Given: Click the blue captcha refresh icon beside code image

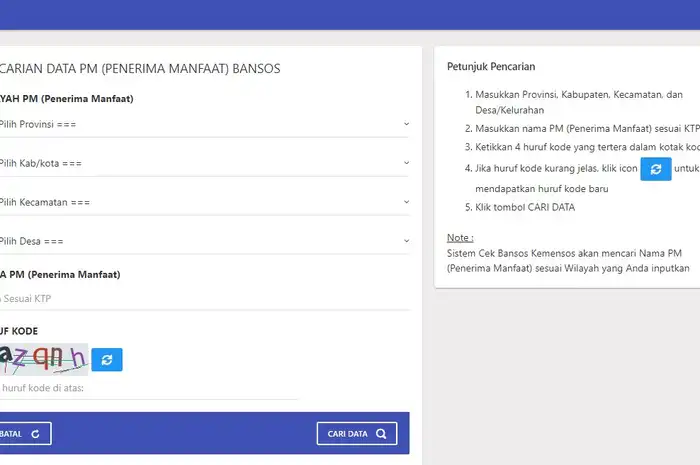Looking at the screenshot, I should point(107,360).
